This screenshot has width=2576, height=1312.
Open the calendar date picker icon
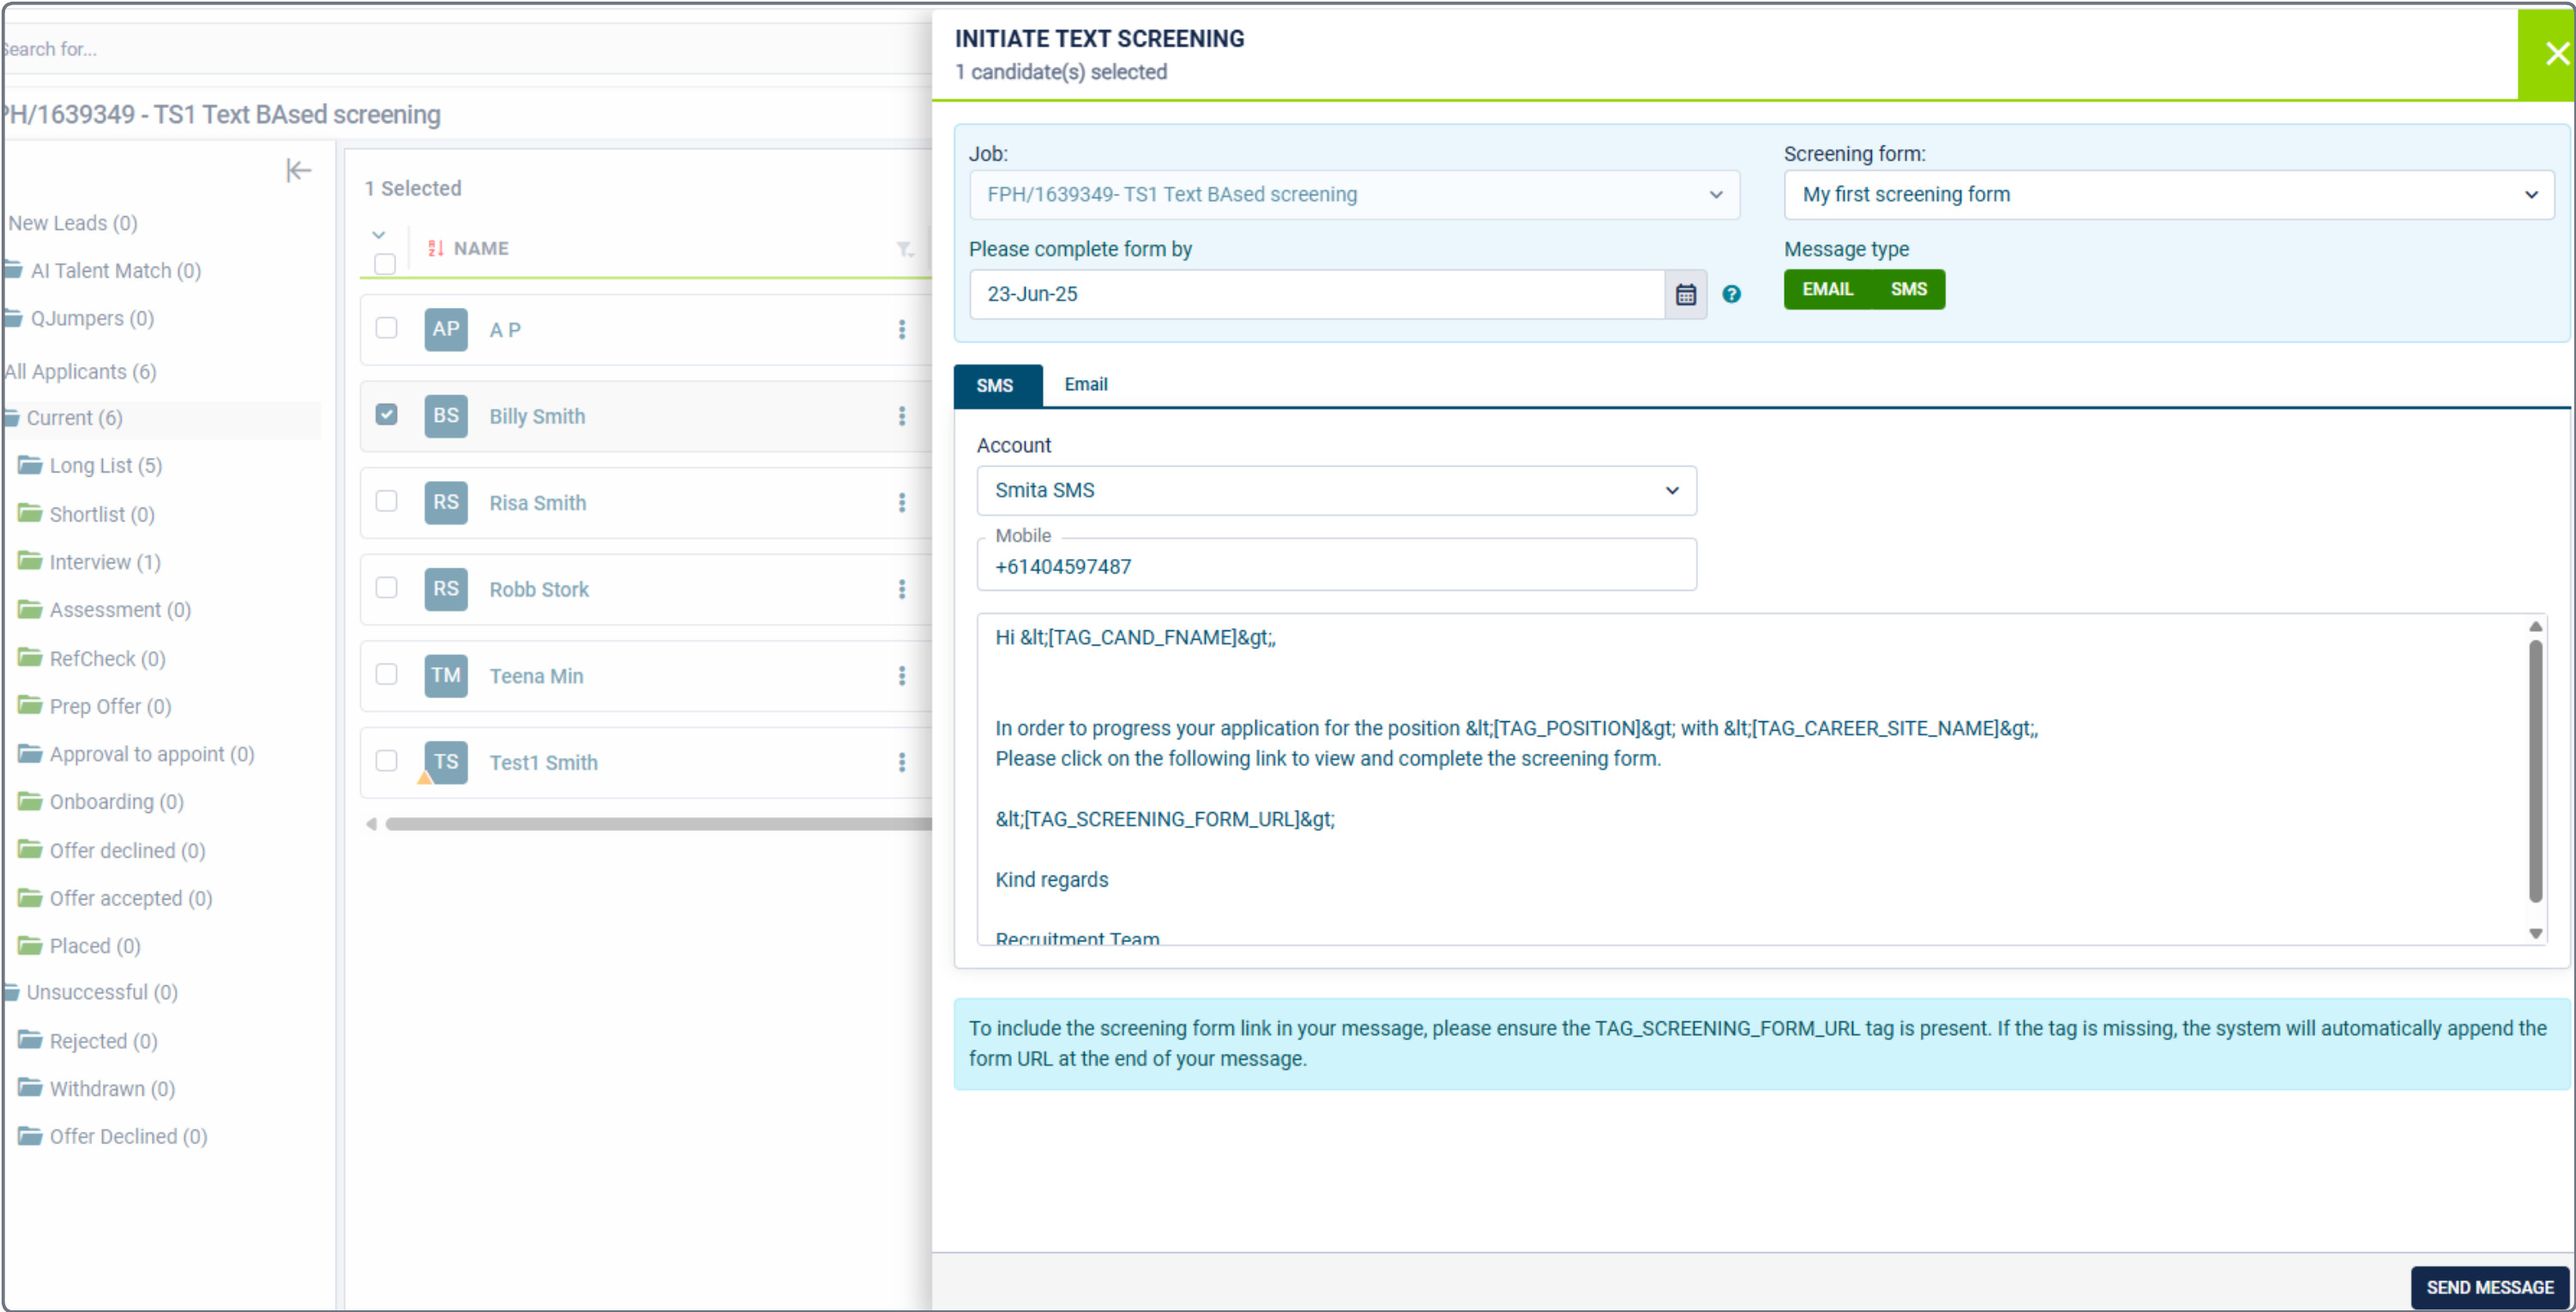[x=1685, y=294]
